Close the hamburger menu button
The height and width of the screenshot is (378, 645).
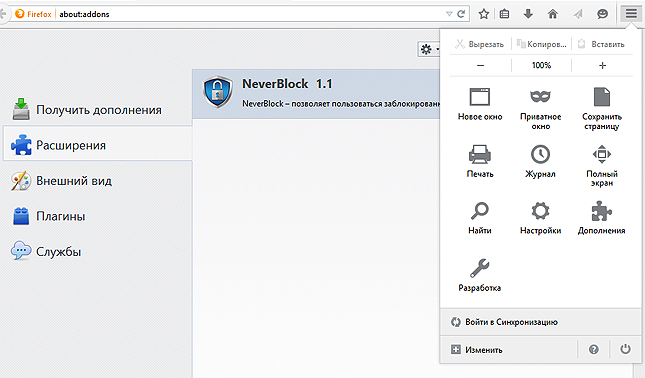point(631,14)
